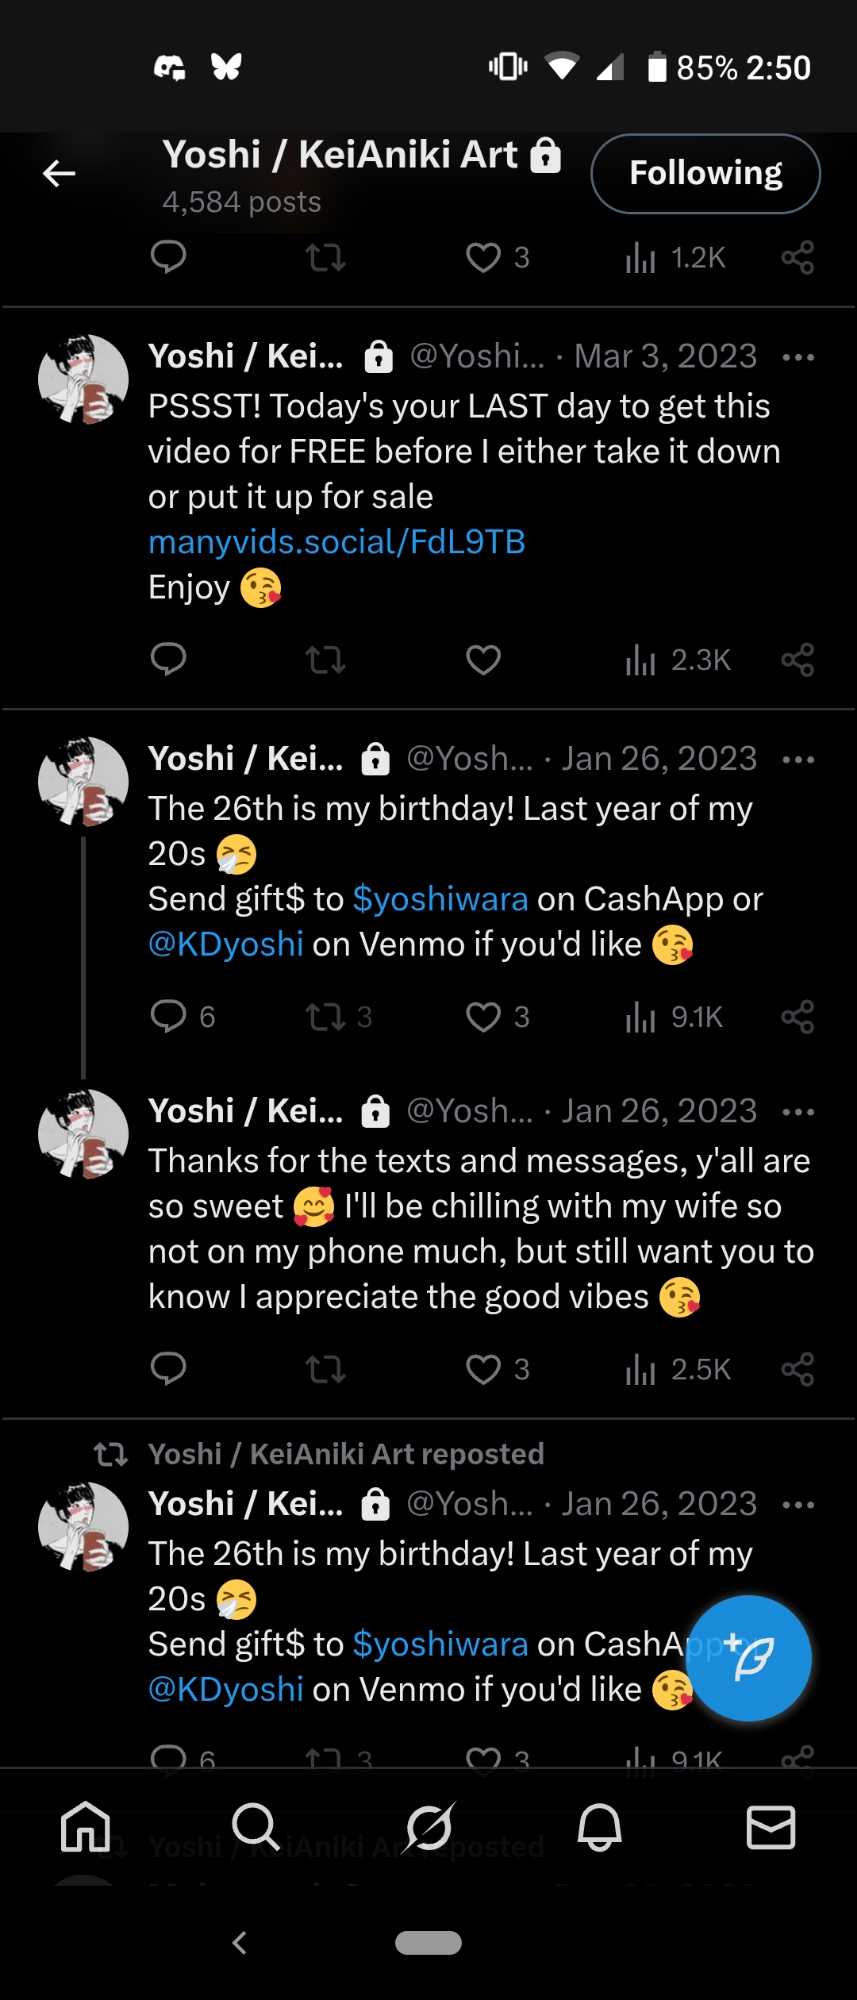857x2000 pixels.
Task: Tap the Following button on profile header
Action: pos(705,173)
